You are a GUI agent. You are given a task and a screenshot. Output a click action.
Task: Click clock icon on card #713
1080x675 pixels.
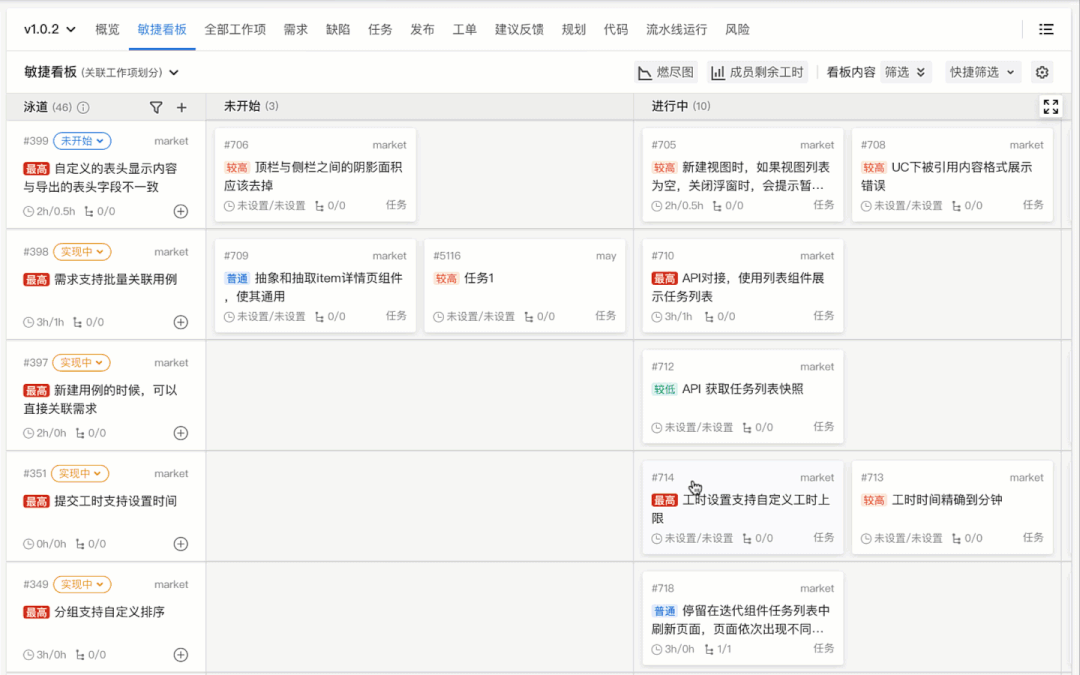(x=866, y=539)
